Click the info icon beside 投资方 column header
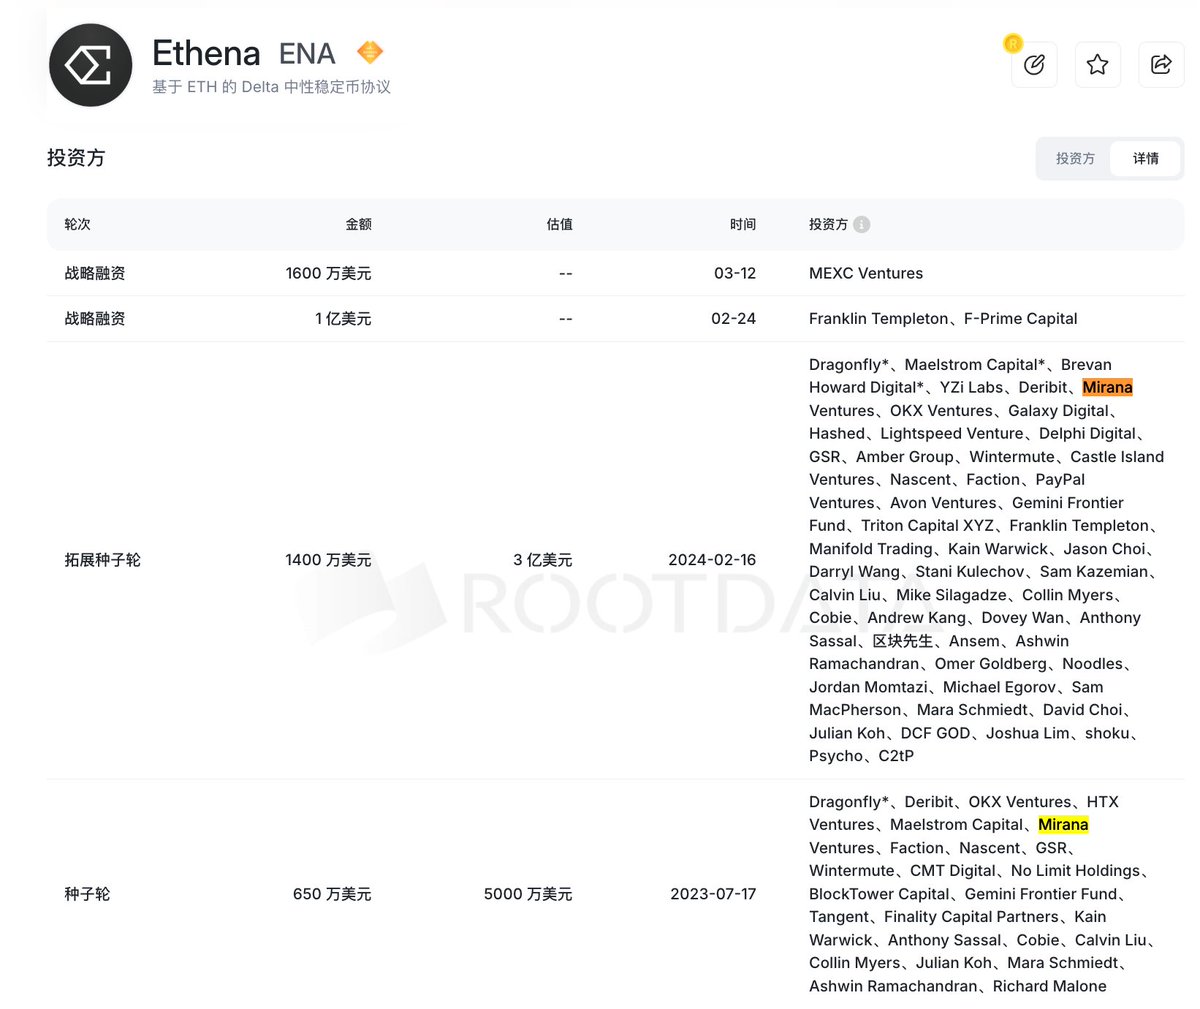 (861, 225)
